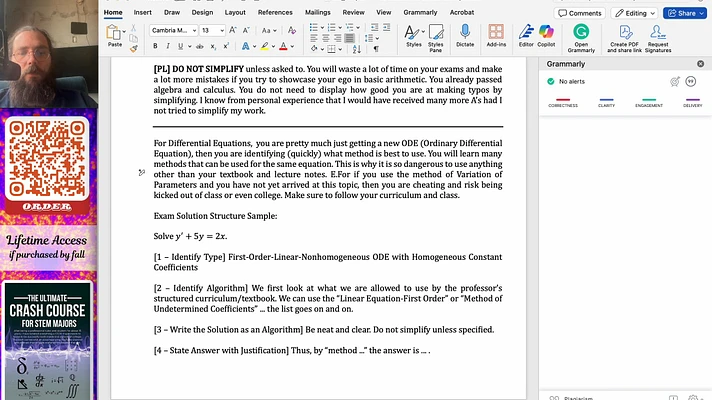712x400 pixels.
Task: Launch the Editor tool
Action: (526, 36)
